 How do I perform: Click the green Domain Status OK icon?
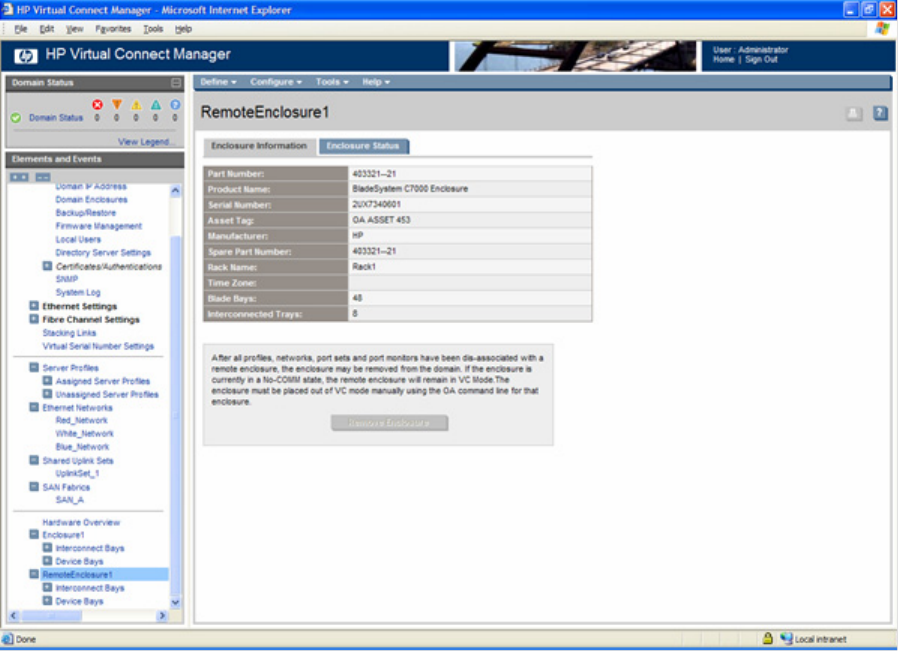(16, 118)
